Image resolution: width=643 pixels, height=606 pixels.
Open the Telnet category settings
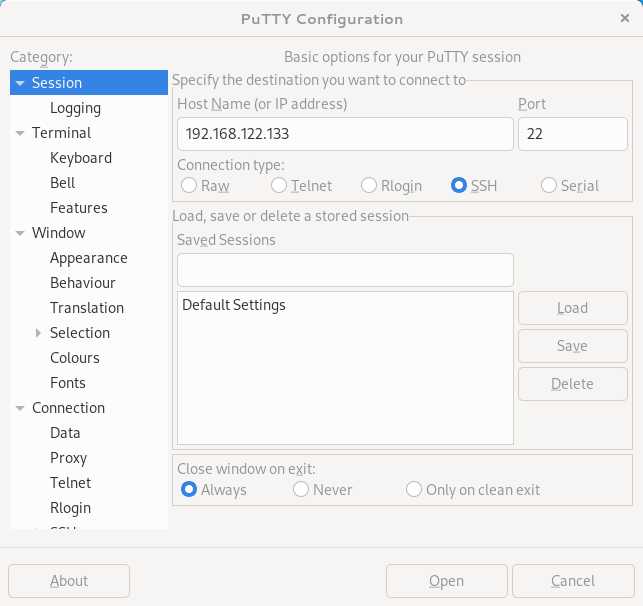point(89,483)
